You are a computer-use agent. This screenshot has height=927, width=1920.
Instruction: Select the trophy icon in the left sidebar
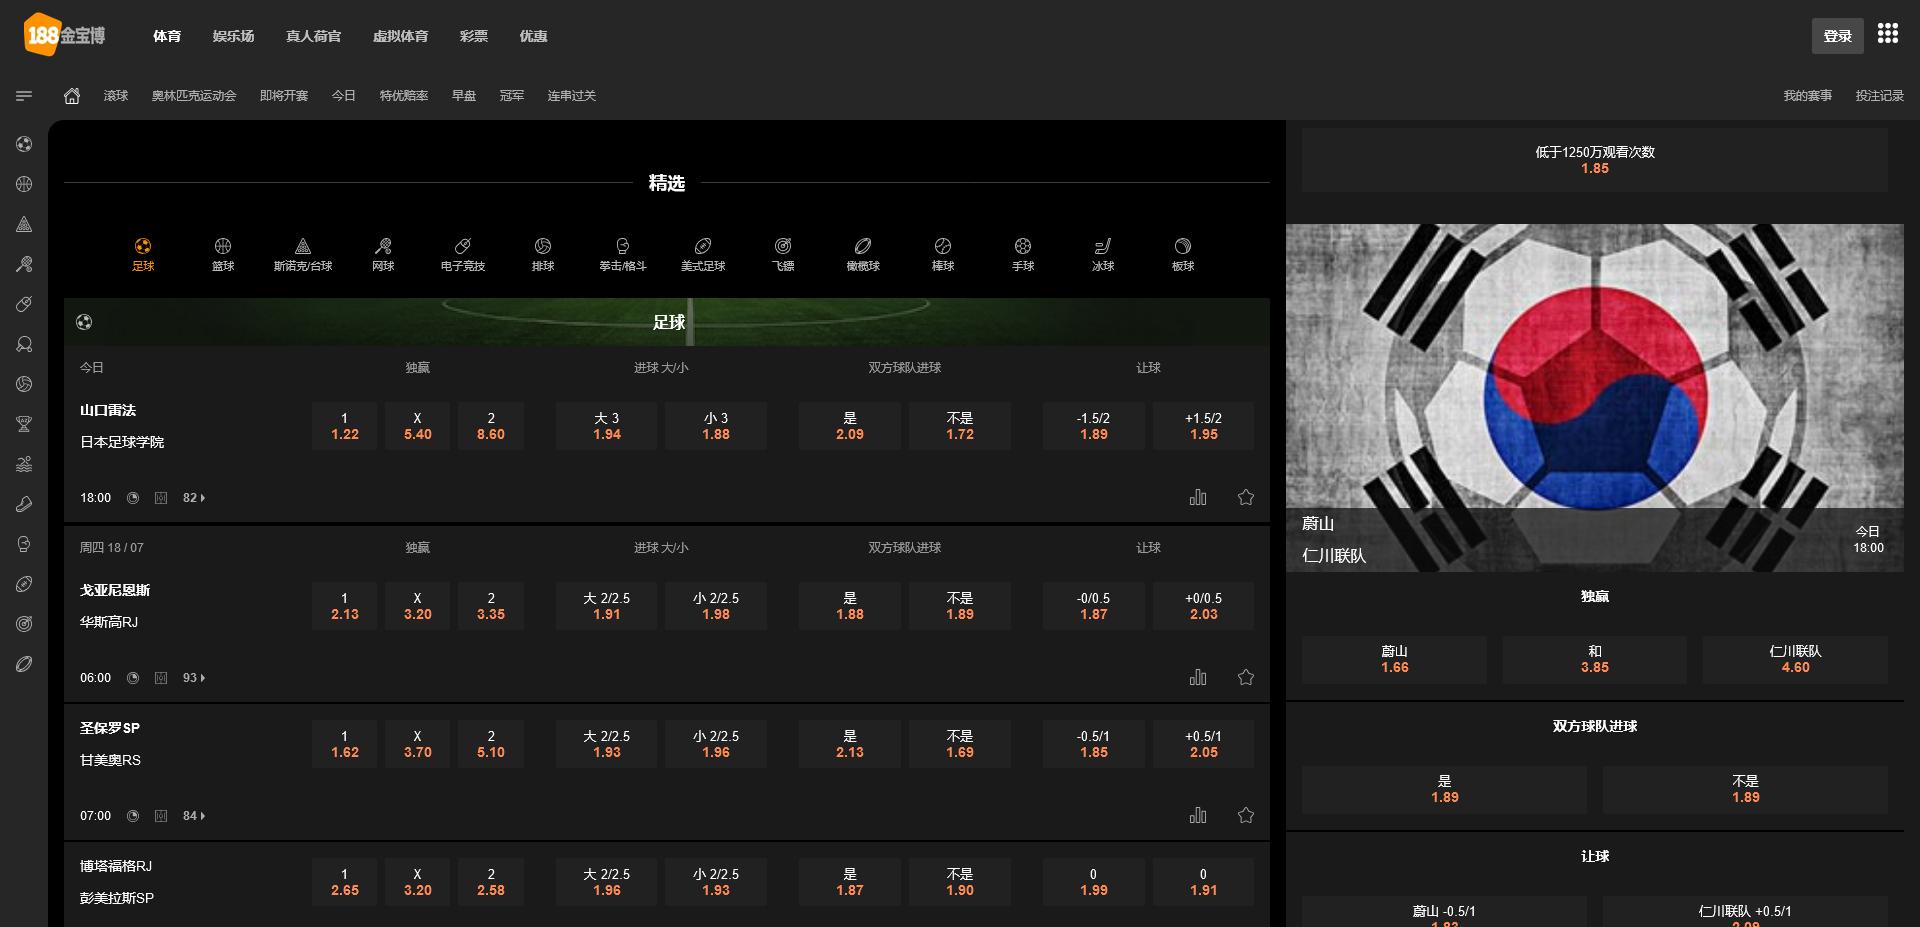(24, 424)
